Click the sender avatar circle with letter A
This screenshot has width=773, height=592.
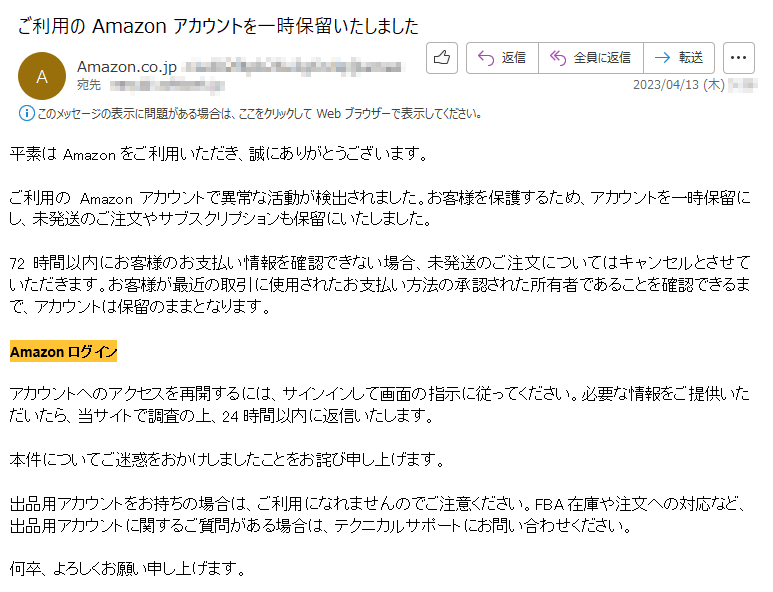pyautogui.click(x=42, y=76)
